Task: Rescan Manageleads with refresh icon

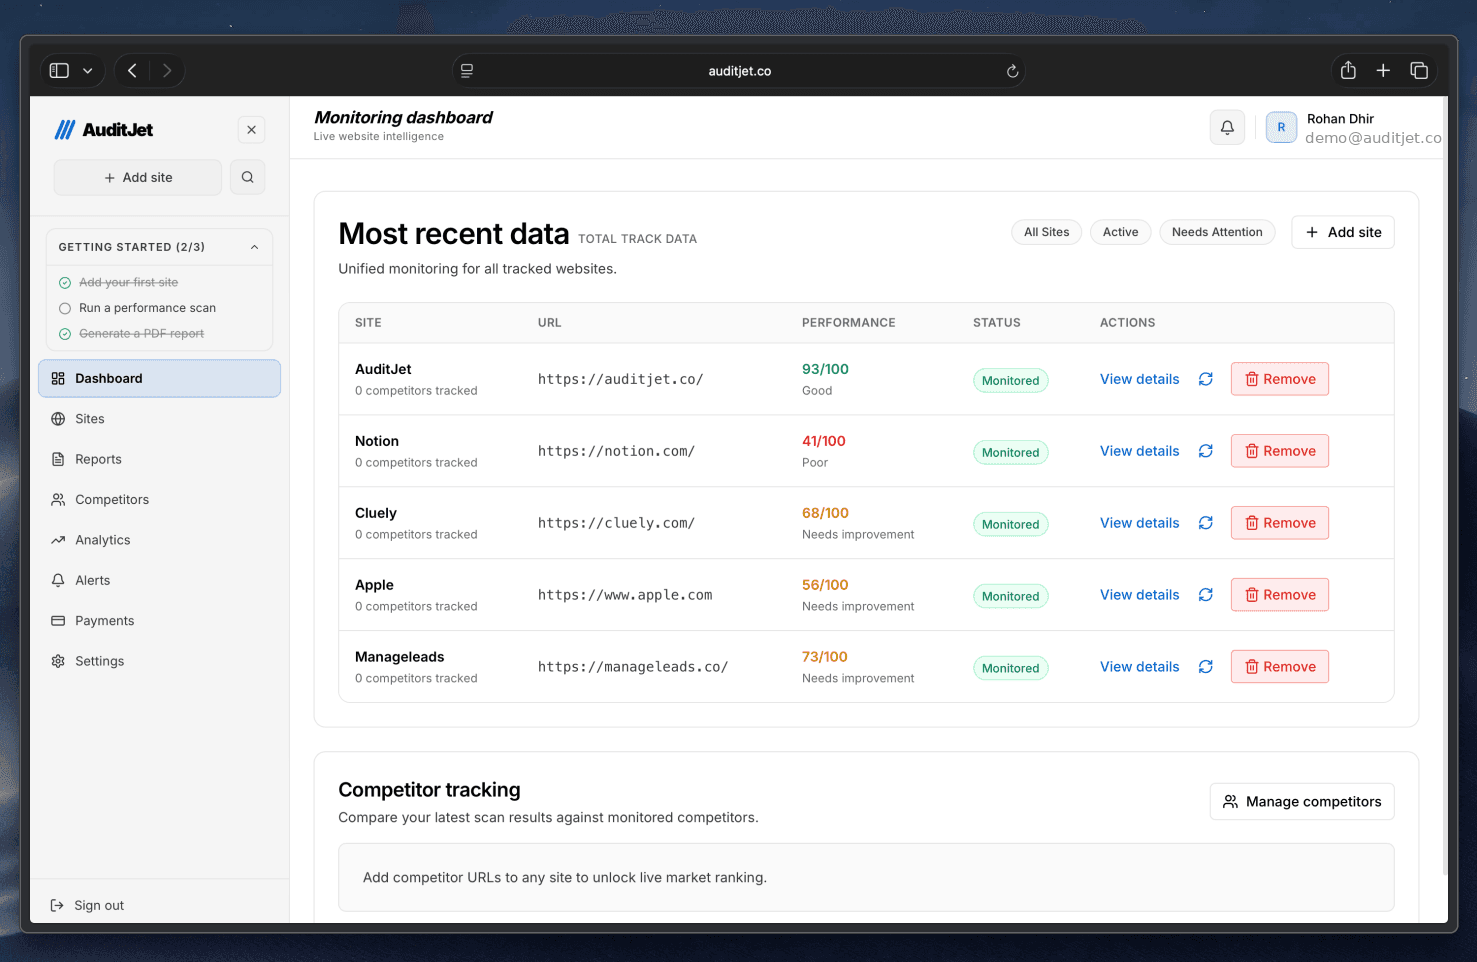Action: 1205,667
